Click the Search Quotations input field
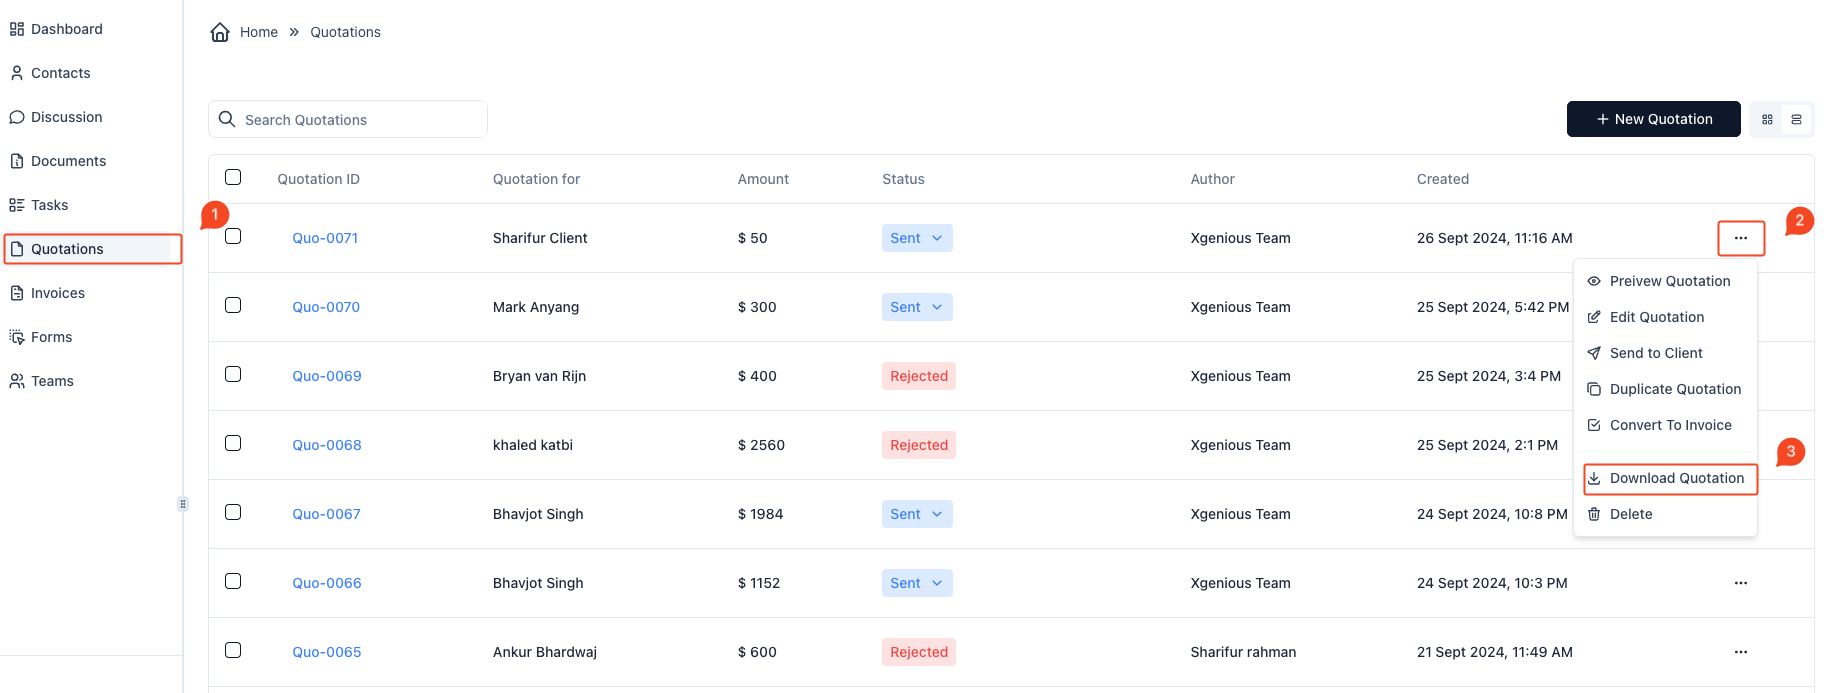The height and width of the screenshot is (693, 1834). [360, 119]
